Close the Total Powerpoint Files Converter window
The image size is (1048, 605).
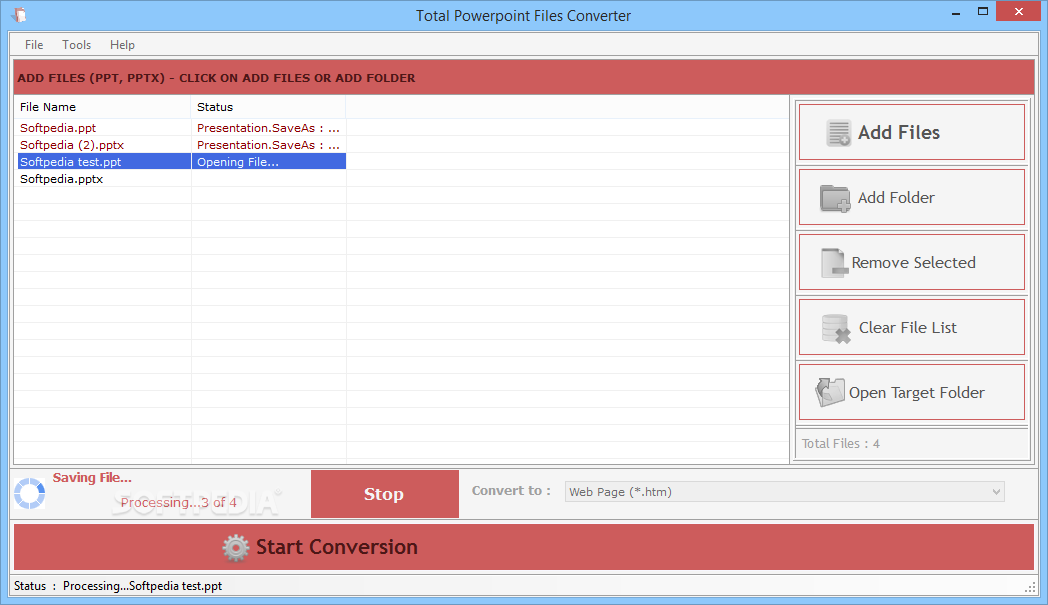pyautogui.click(x=1019, y=11)
